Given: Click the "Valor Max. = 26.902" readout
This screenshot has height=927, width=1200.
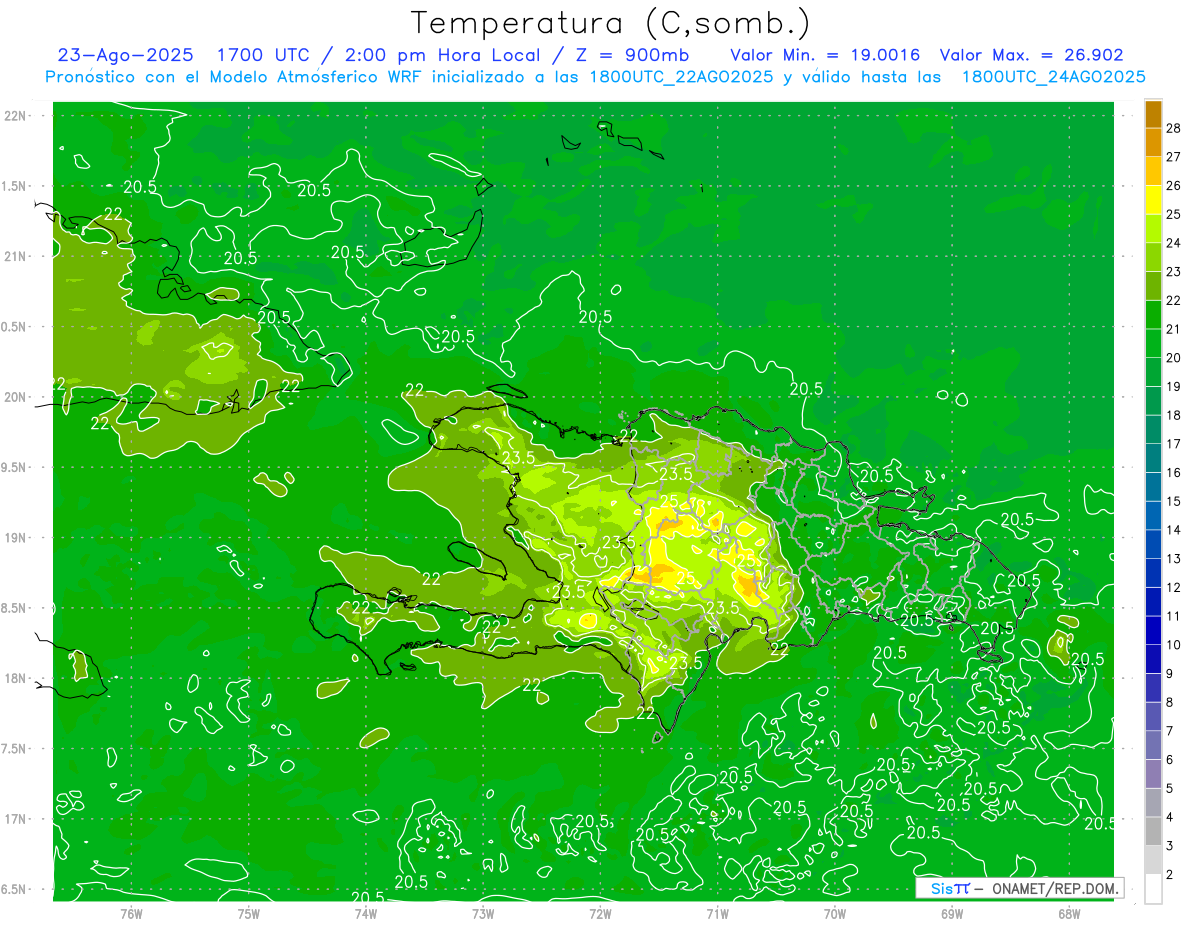Looking at the screenshot, I should [x=1032, y=56].
